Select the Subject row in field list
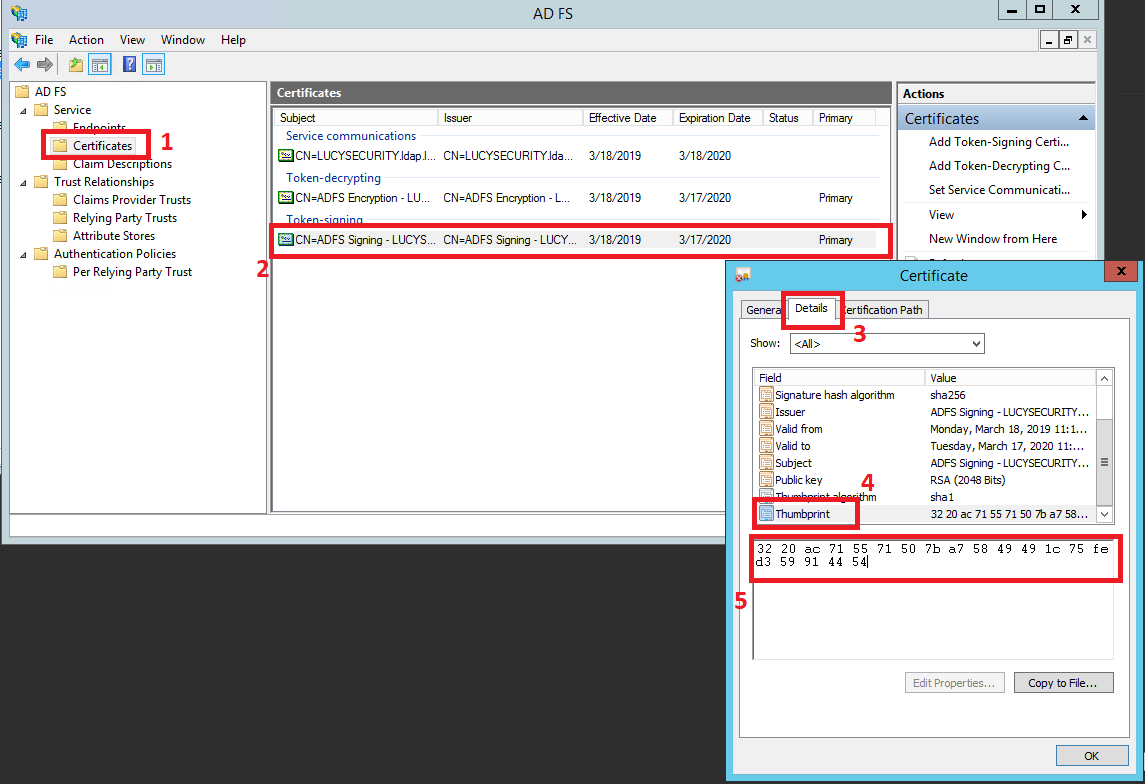This screenshot has width=1145, height=784. [924, 463]
